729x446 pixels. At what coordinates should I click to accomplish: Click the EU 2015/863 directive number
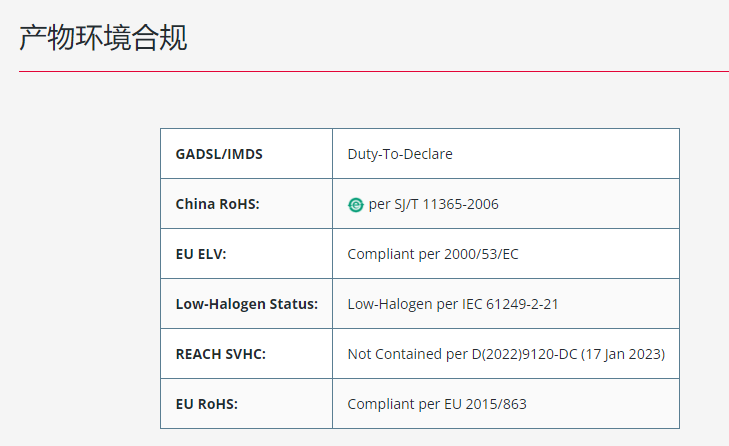(485, 404)
